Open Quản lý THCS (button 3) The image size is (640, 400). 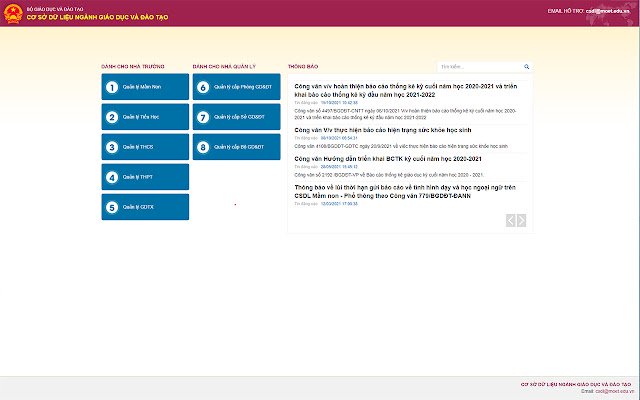145,147
